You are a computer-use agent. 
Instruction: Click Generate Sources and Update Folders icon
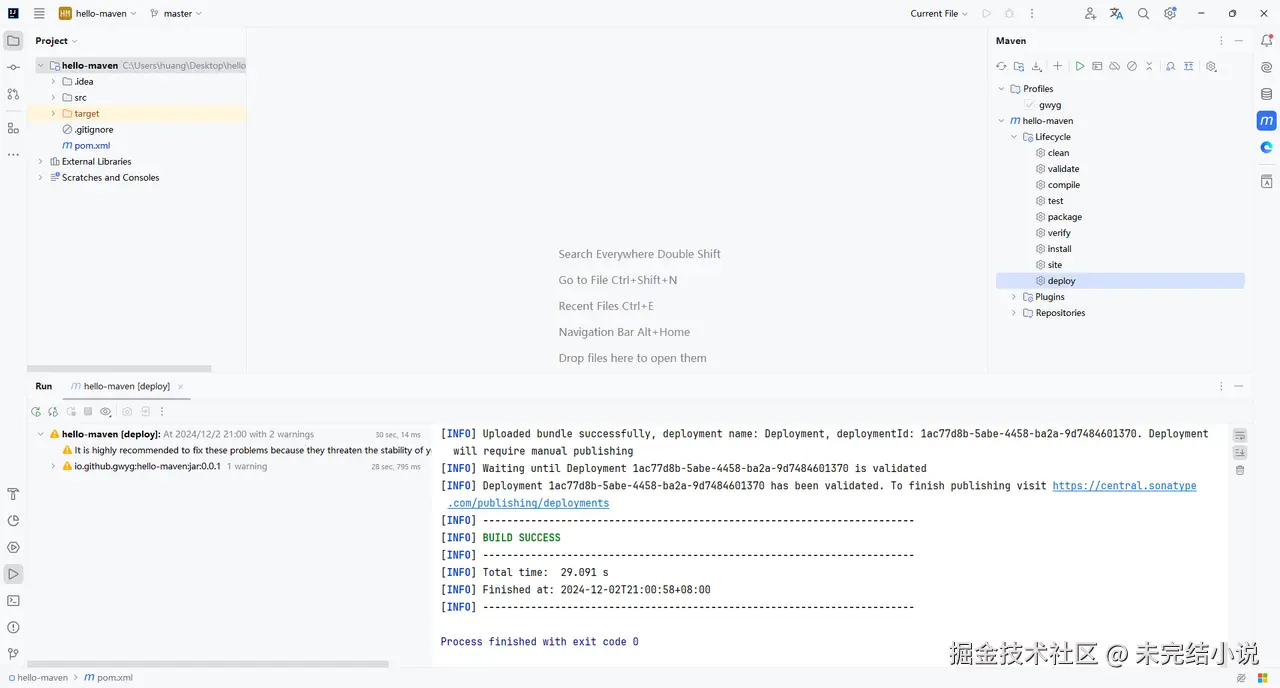coord(1018,66)
